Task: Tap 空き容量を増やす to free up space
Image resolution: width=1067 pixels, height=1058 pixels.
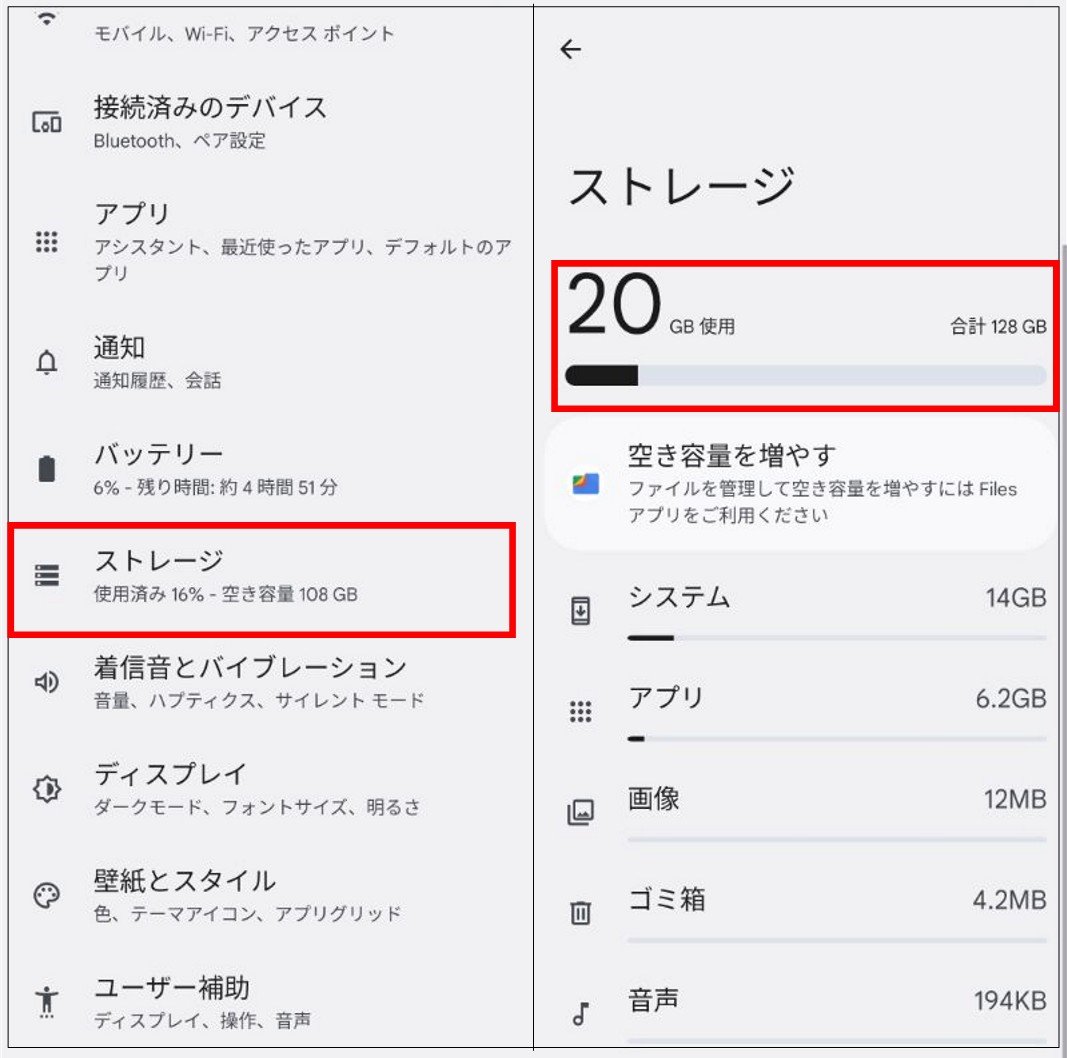Action: (800, 485)
